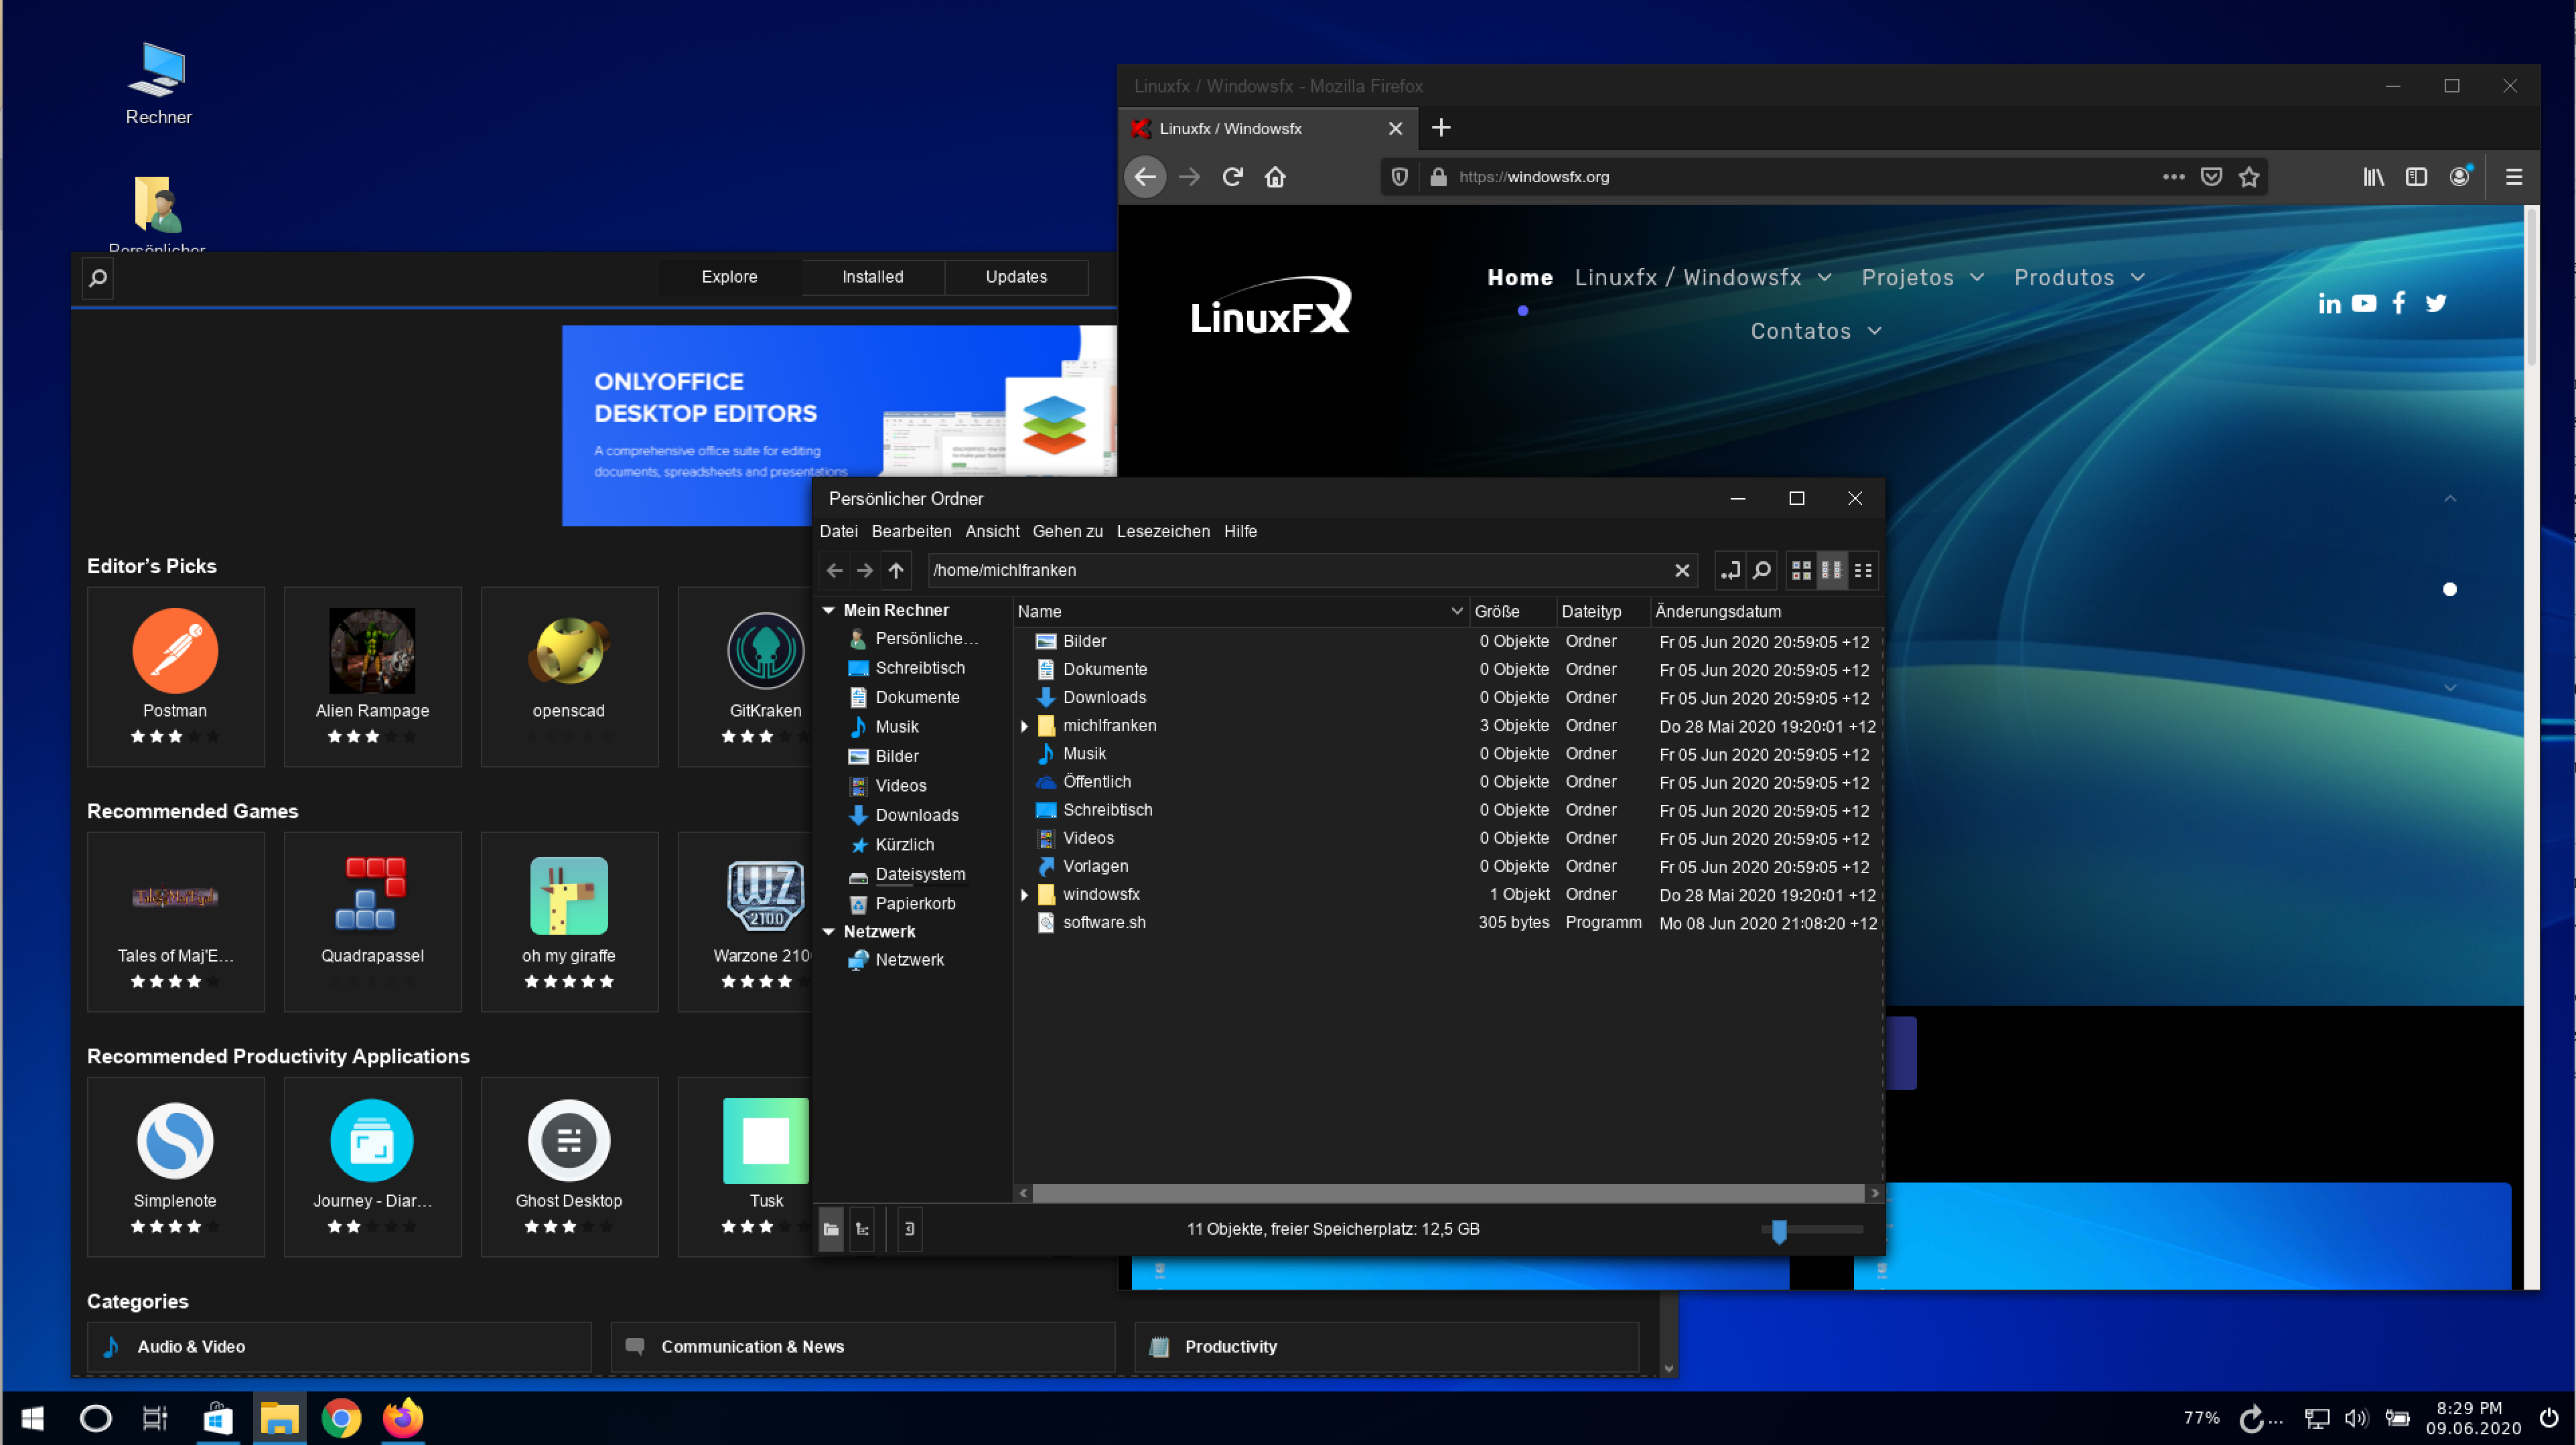This screenshot has width=2576, height=1445.
Task: Open the Linuxfx / Windowsfx dropdown menu
Action: tap(1703, 277)
